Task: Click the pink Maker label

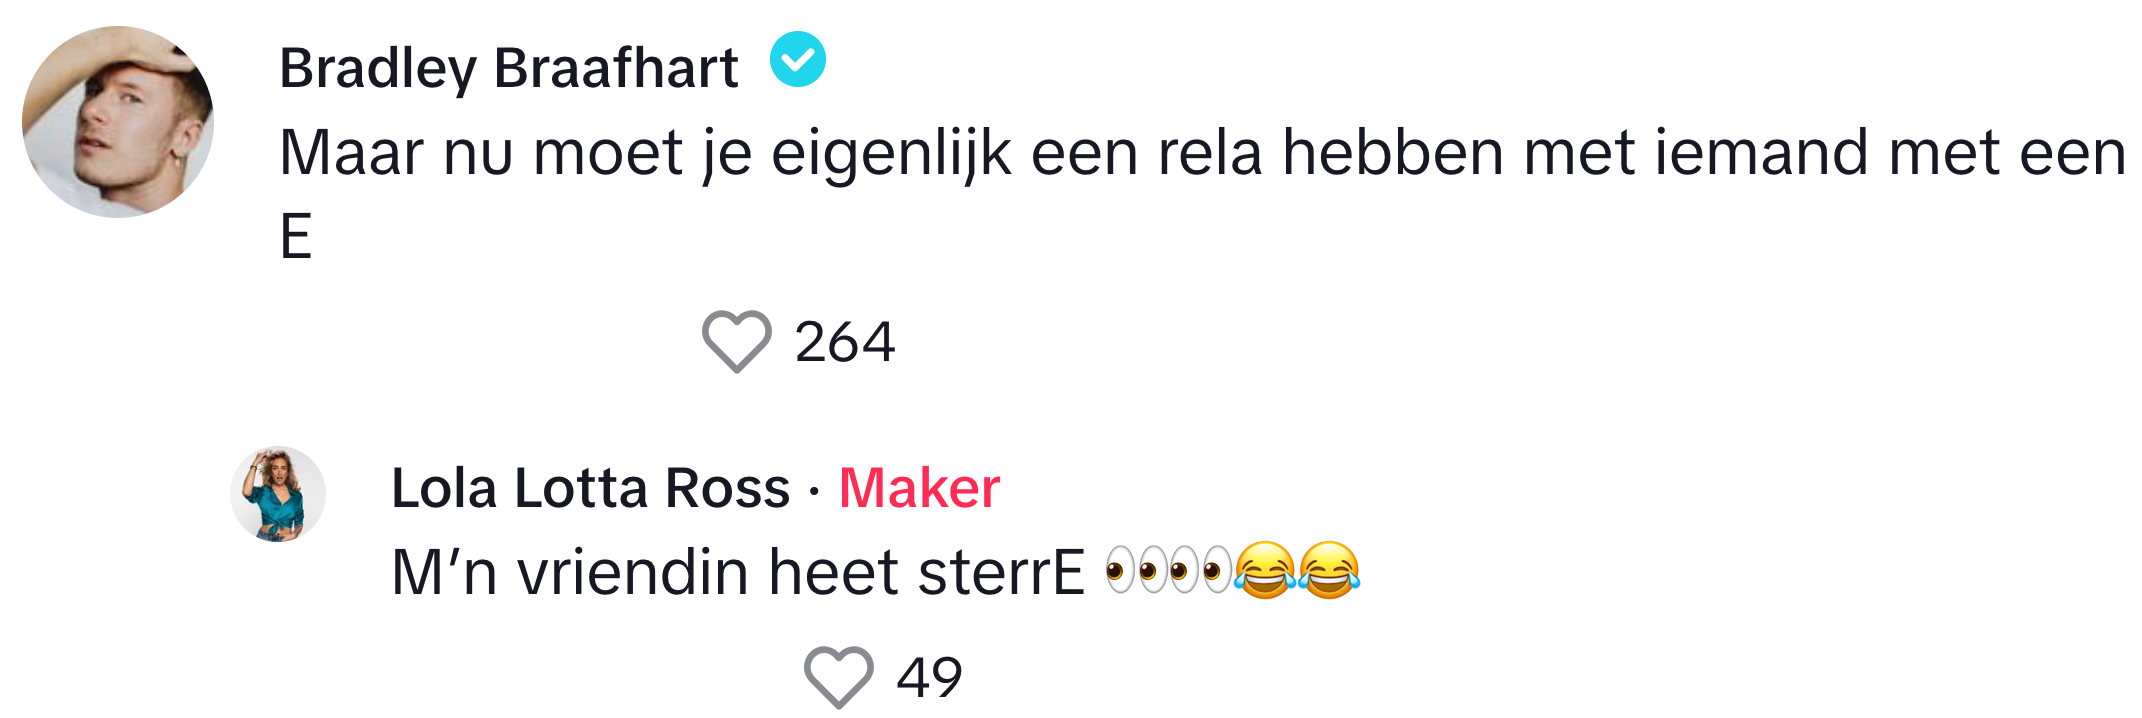Action: pos(919,488)
